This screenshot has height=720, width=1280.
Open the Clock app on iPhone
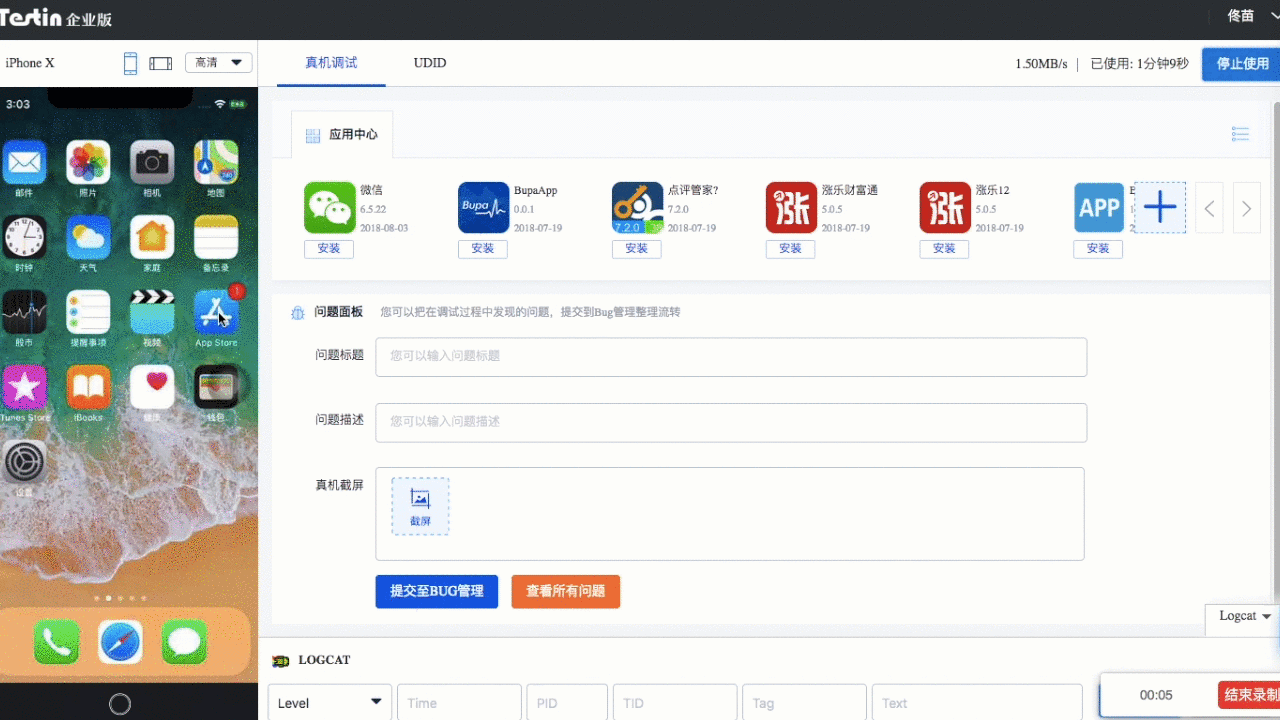click(x=25, y=237)
